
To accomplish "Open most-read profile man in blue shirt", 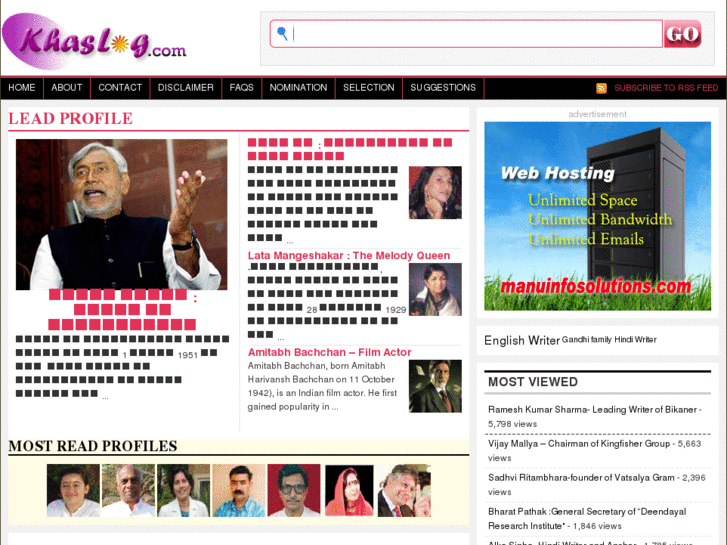I will click(x=239, y=490).
